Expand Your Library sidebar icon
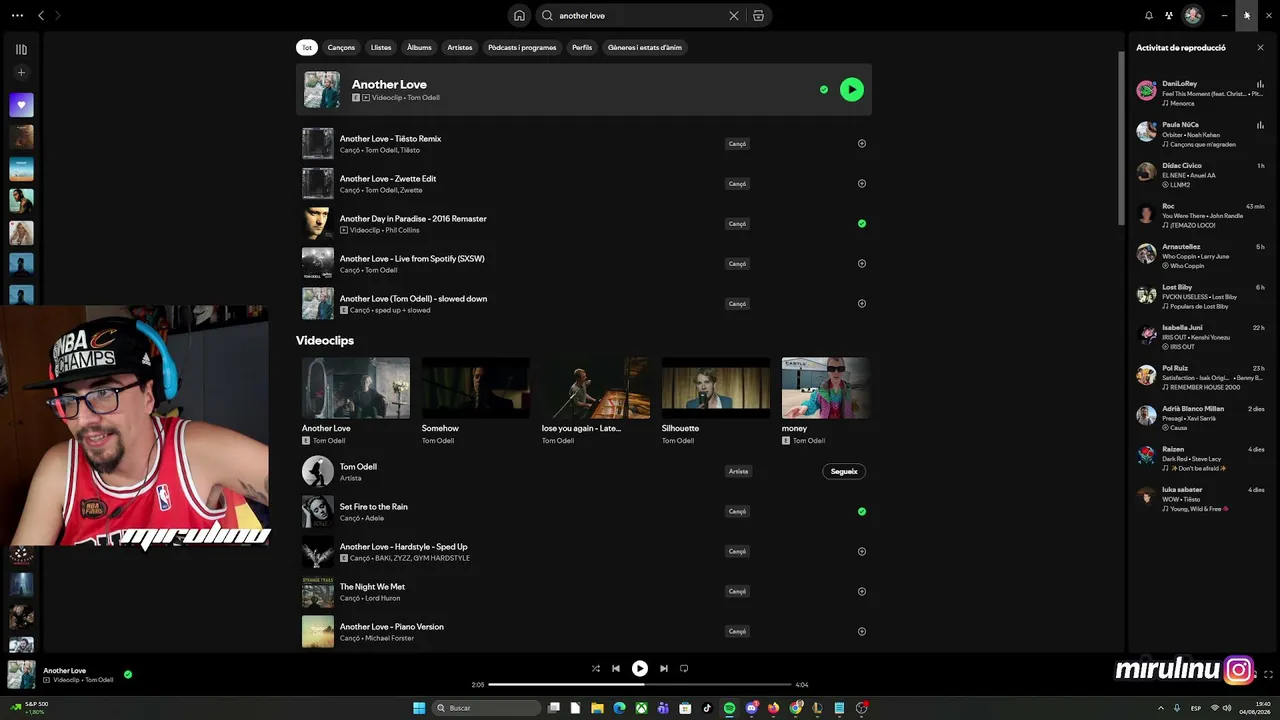The image size is (1280, 720). pos(21,49)
